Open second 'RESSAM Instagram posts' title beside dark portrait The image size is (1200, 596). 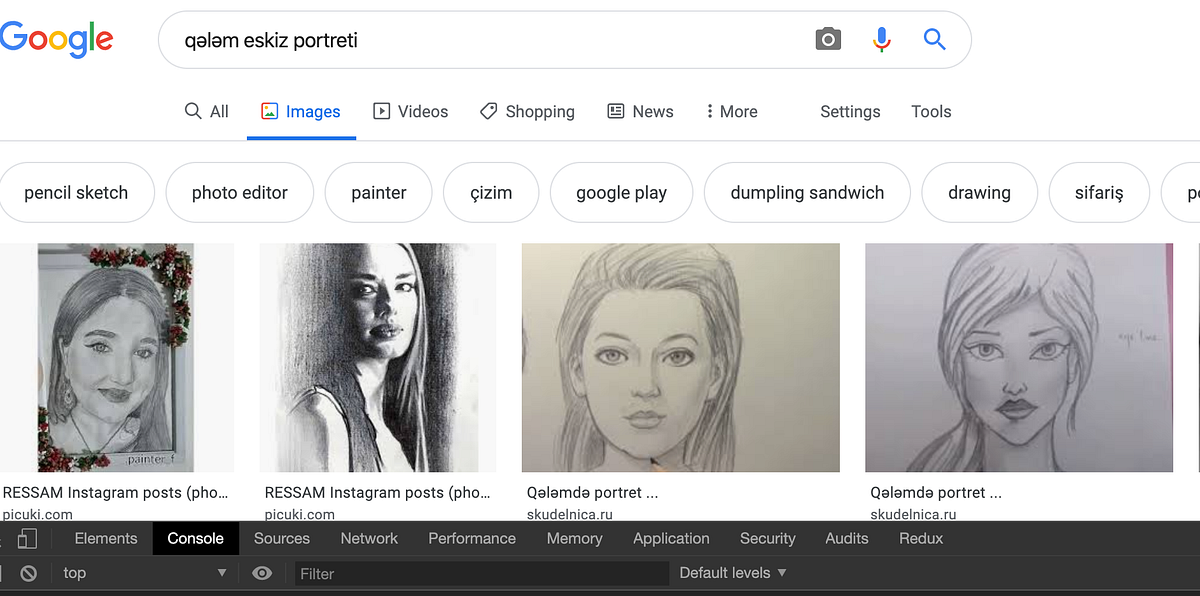377,493
